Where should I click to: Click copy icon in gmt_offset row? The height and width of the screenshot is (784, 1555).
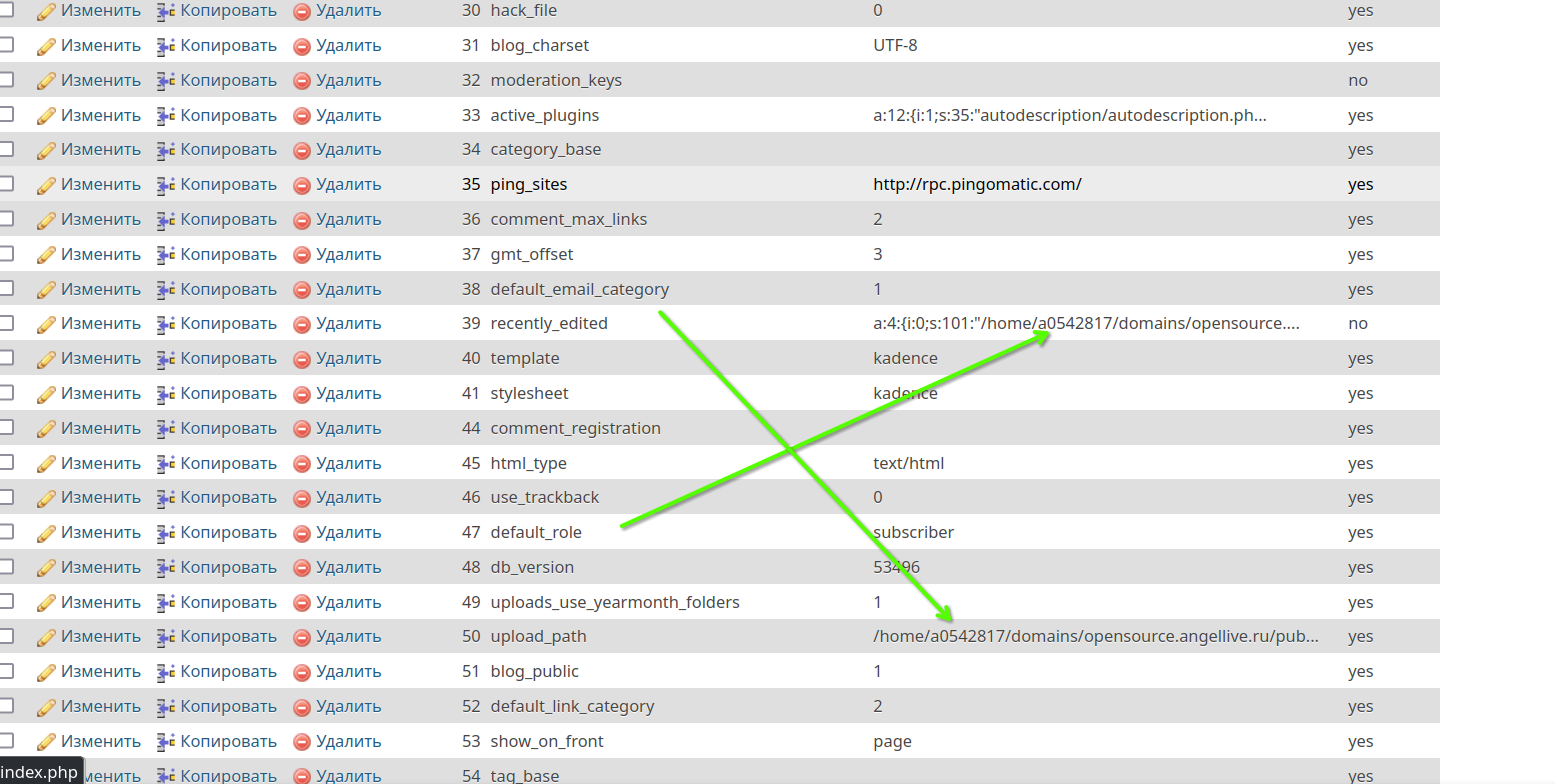[166, 255]
